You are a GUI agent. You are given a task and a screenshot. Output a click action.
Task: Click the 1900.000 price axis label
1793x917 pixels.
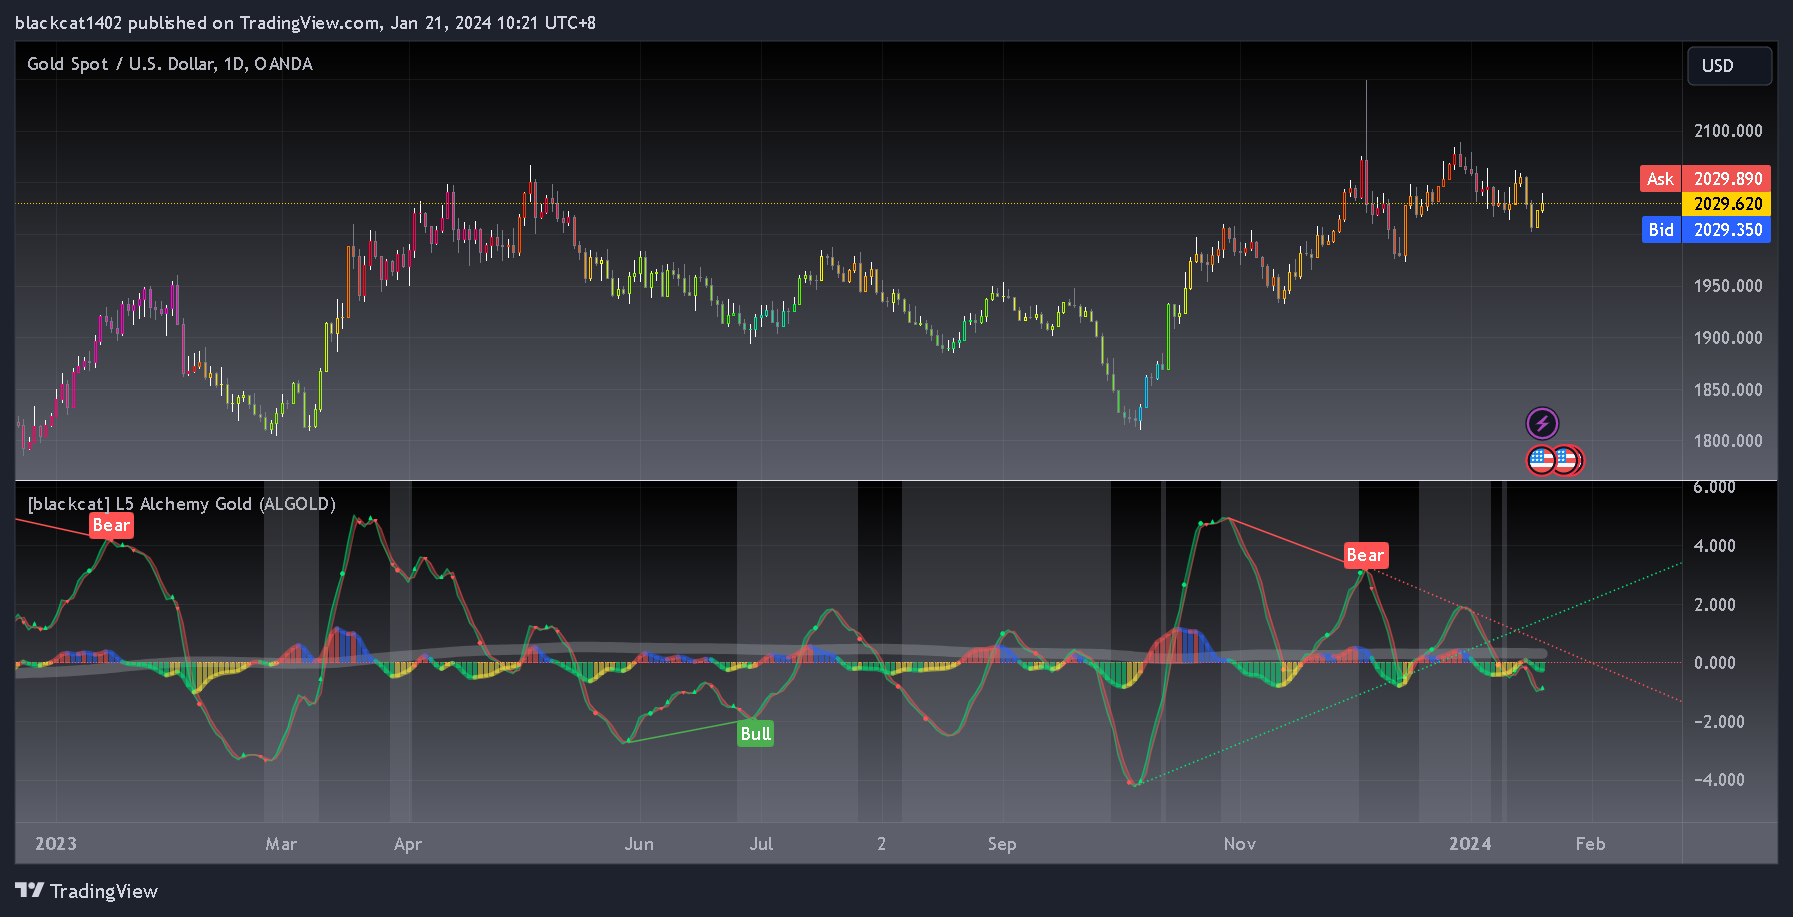click(x=1728, y=338)
